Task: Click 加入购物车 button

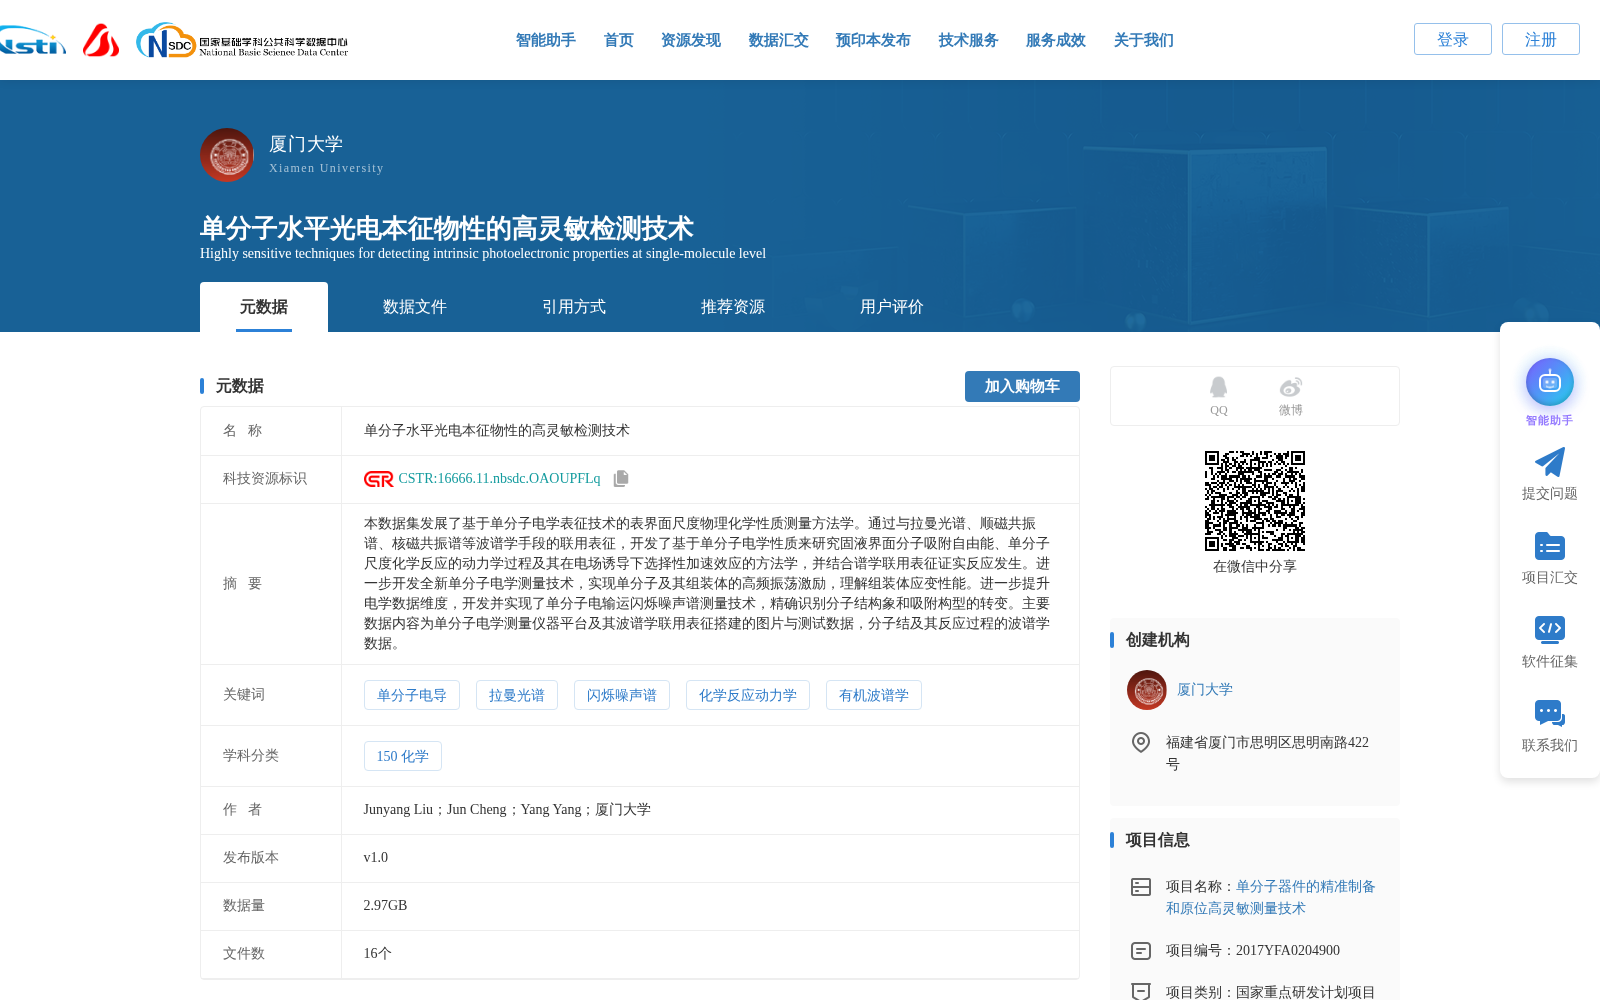Action: (1022, 386)
